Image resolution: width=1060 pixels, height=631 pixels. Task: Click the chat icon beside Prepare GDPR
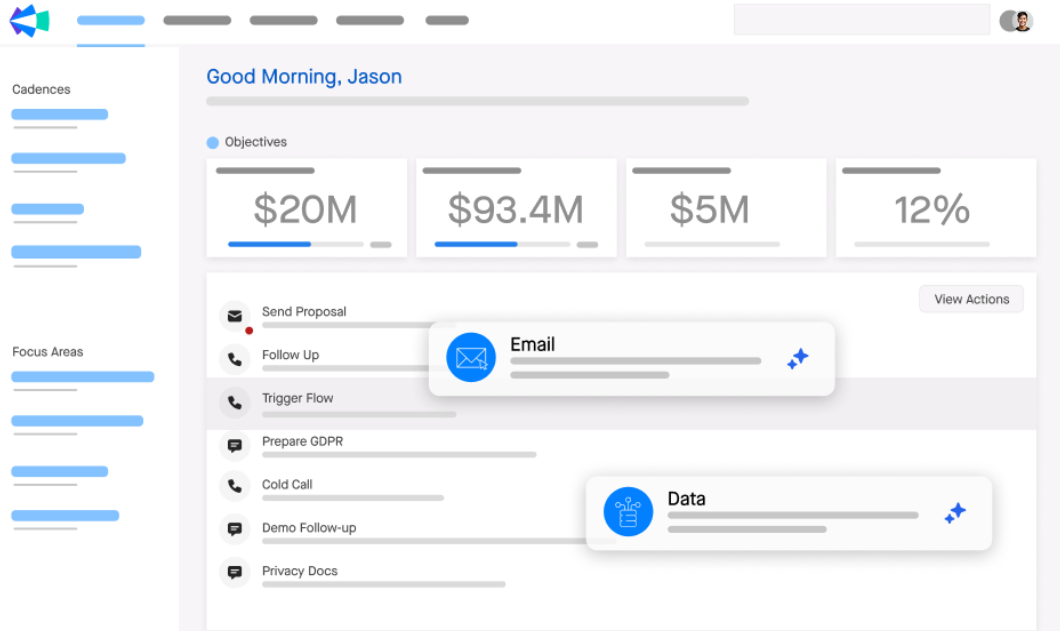click(x=235, y=446)
